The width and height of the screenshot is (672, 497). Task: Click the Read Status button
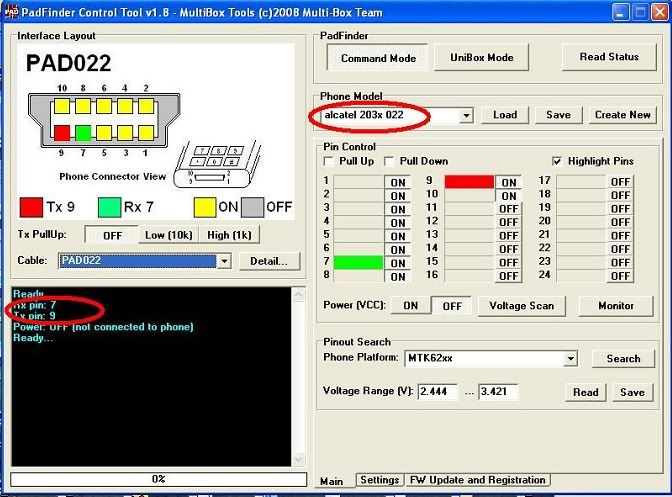point(609,57)
